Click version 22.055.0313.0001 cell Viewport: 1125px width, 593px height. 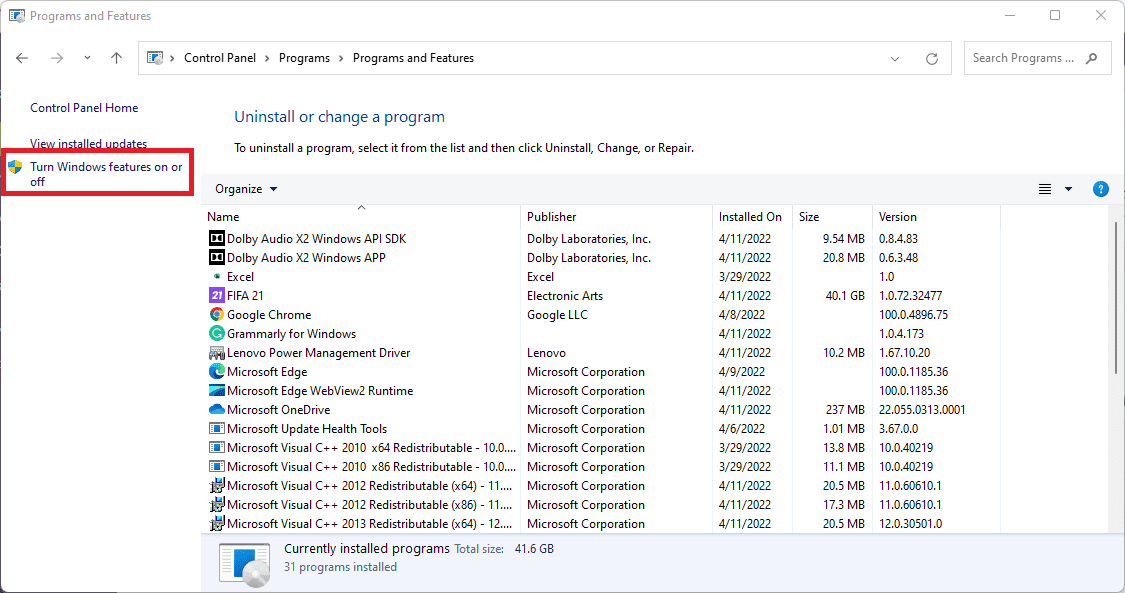click(x=922, y=410)
